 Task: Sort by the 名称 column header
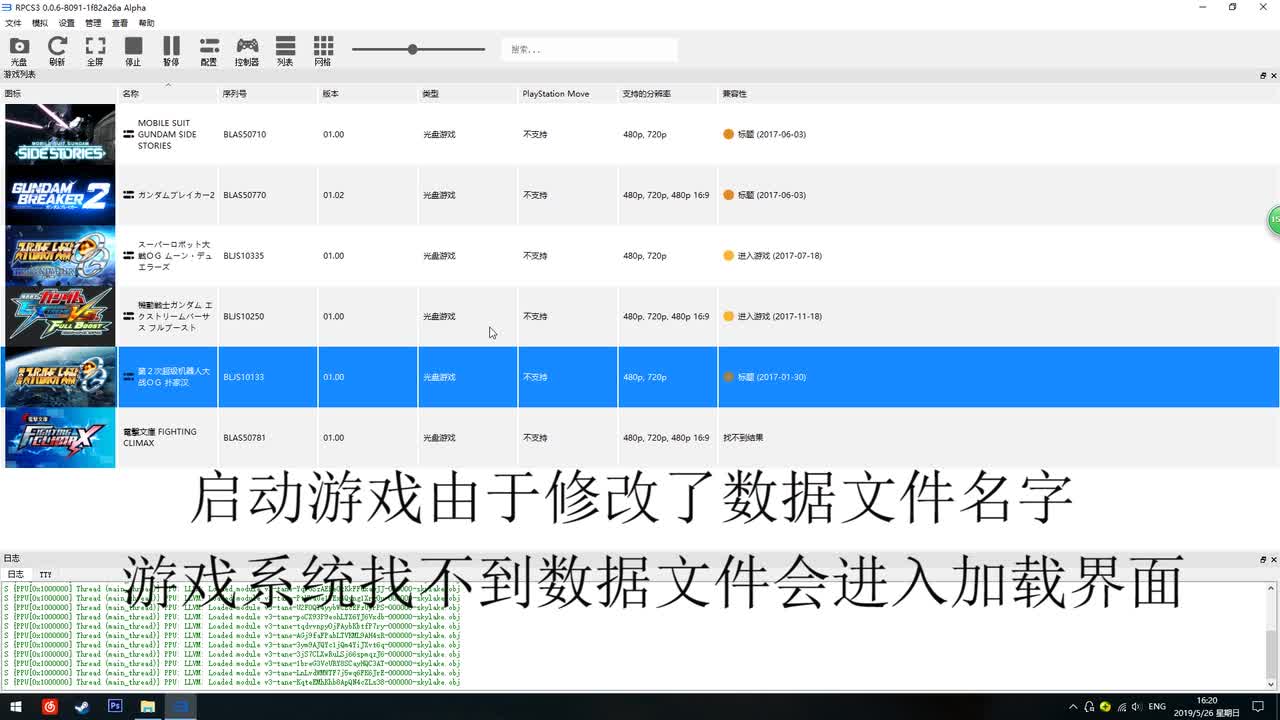click(168, 94)
